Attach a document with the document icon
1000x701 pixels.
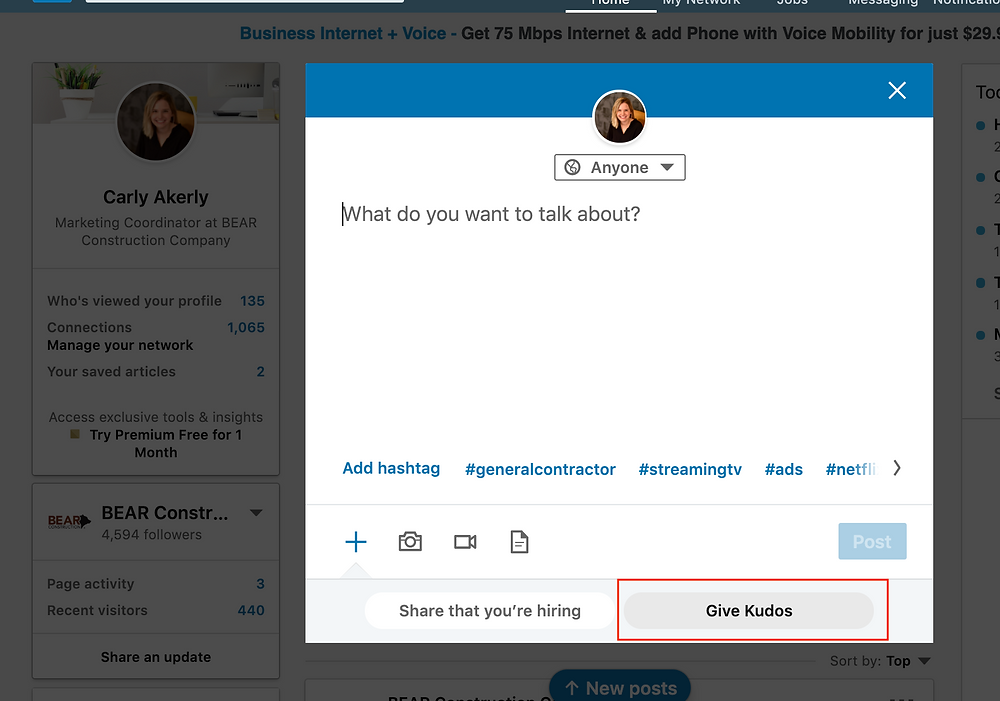pyautogui.click(x=519, y=542)
